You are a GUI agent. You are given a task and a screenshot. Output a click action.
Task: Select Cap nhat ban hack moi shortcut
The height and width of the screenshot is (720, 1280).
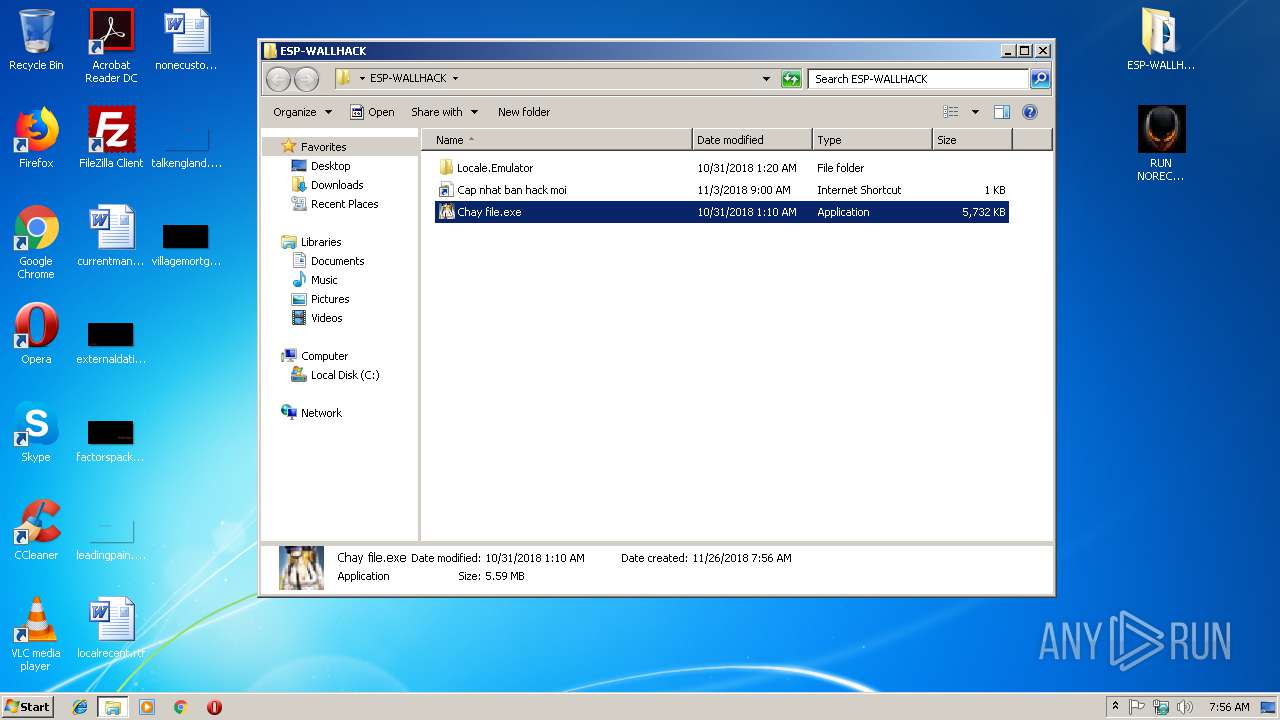511,190
